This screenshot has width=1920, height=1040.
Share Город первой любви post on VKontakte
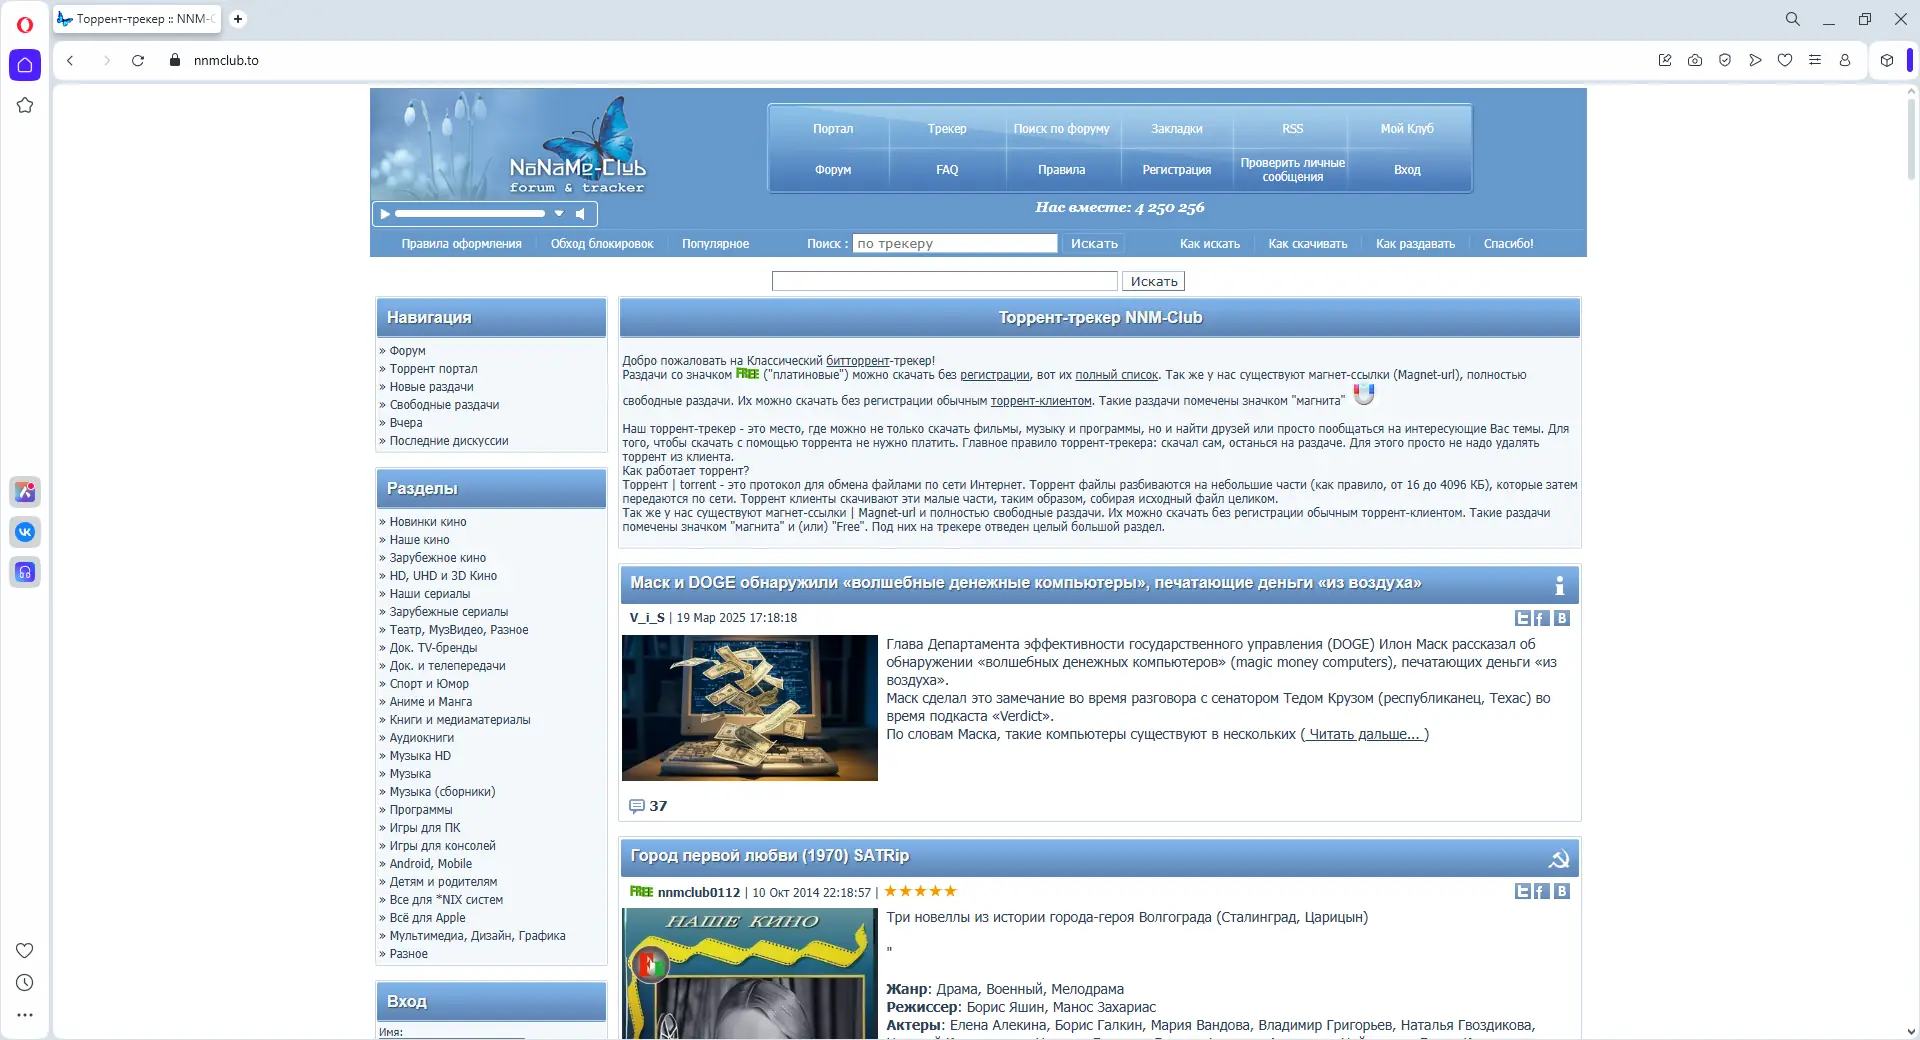[x=1562, y=891]
